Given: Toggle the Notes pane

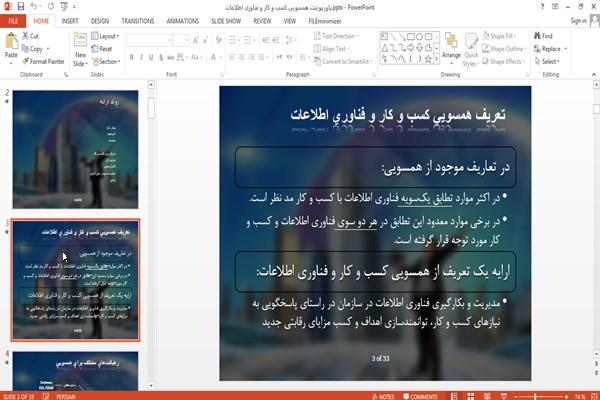Looking at the screenshot, I should (383, 397).
